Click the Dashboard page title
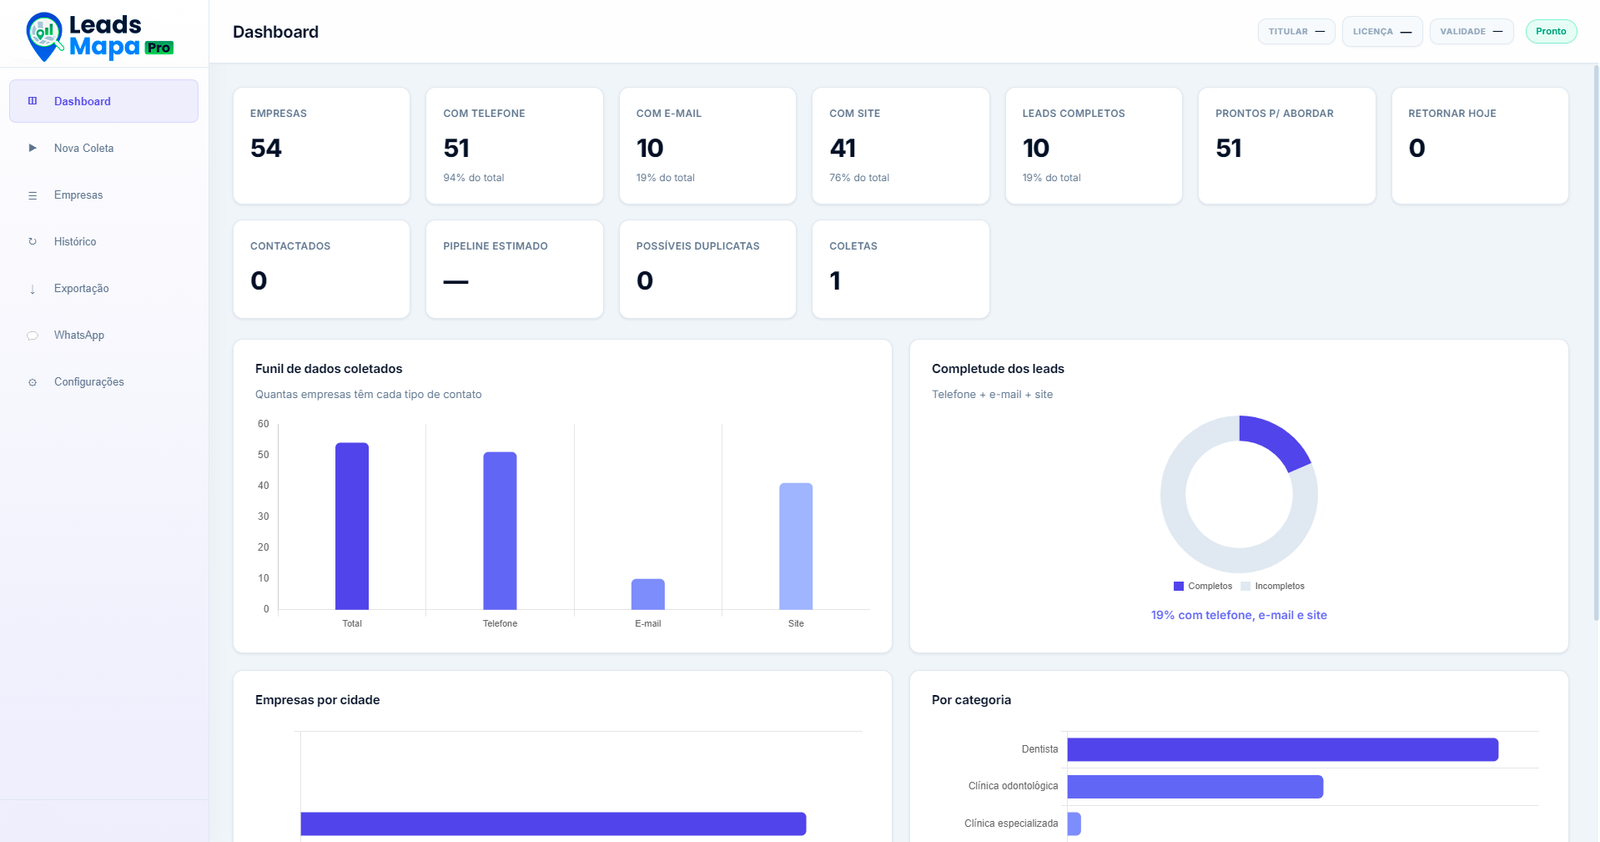The width and height of the screenshot is (1600, 842). point(276,32)
